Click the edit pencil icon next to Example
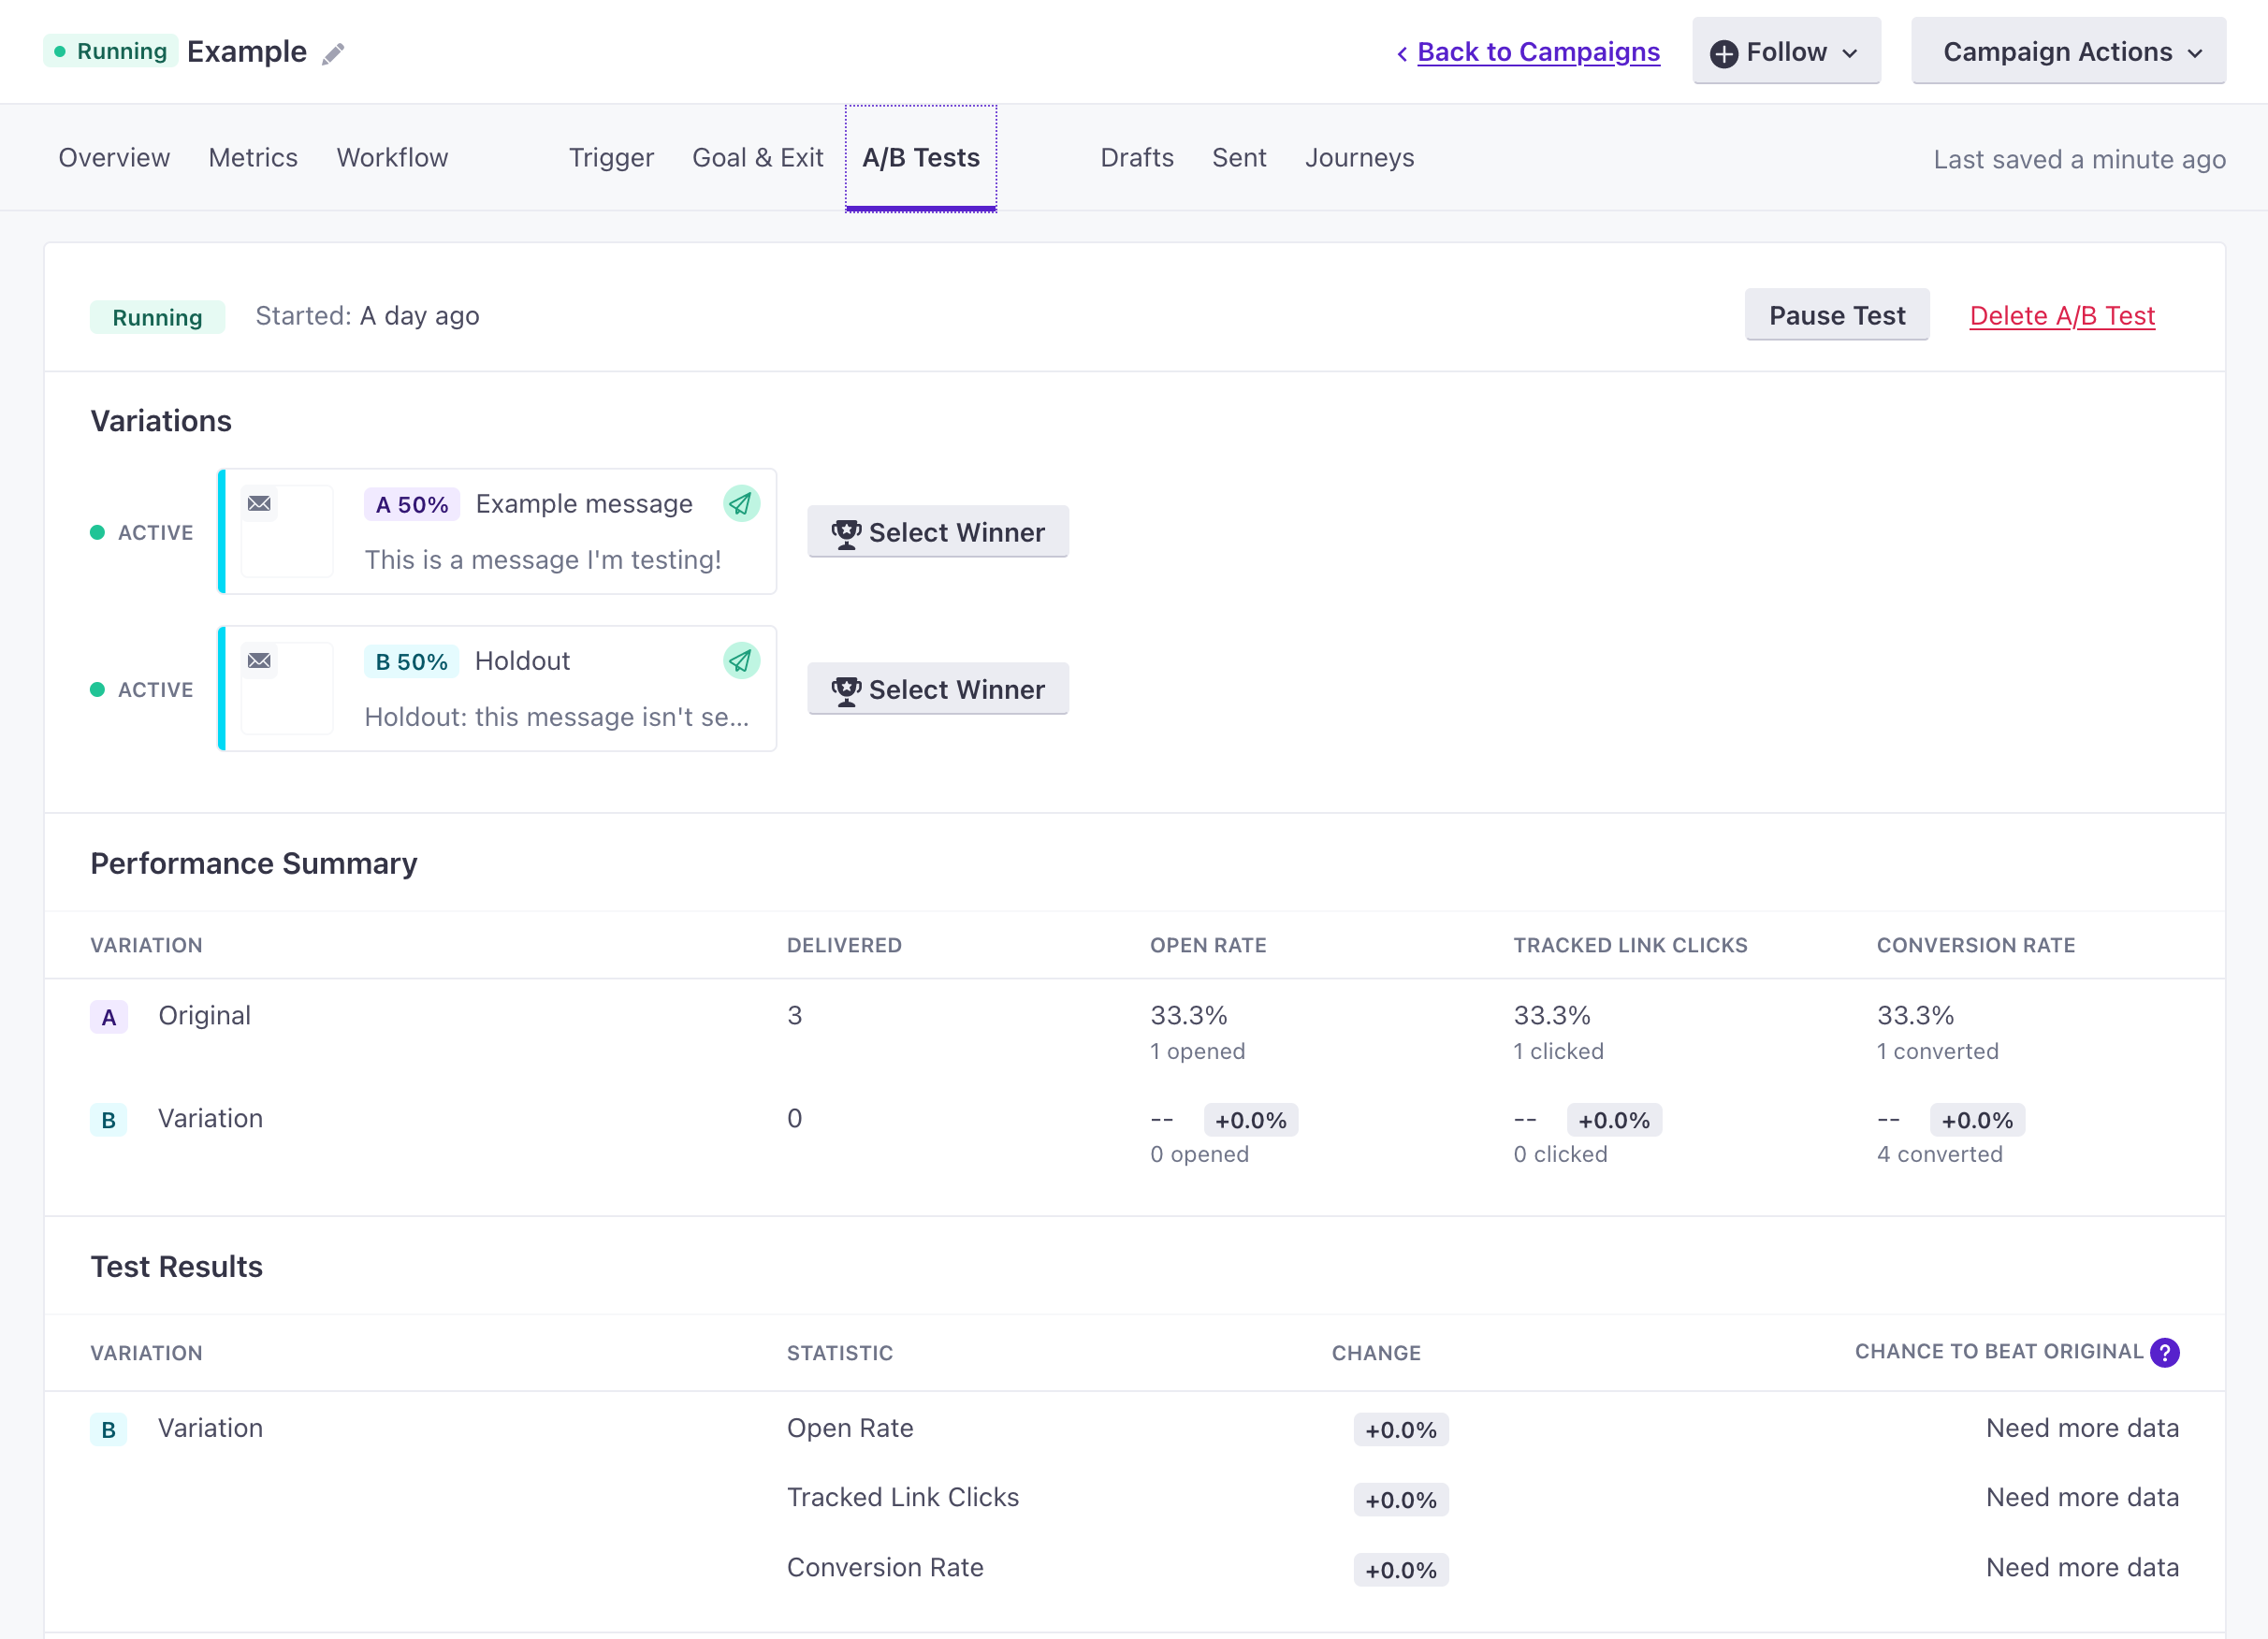Screen dimensions: 2268x1639 point(336,51)
